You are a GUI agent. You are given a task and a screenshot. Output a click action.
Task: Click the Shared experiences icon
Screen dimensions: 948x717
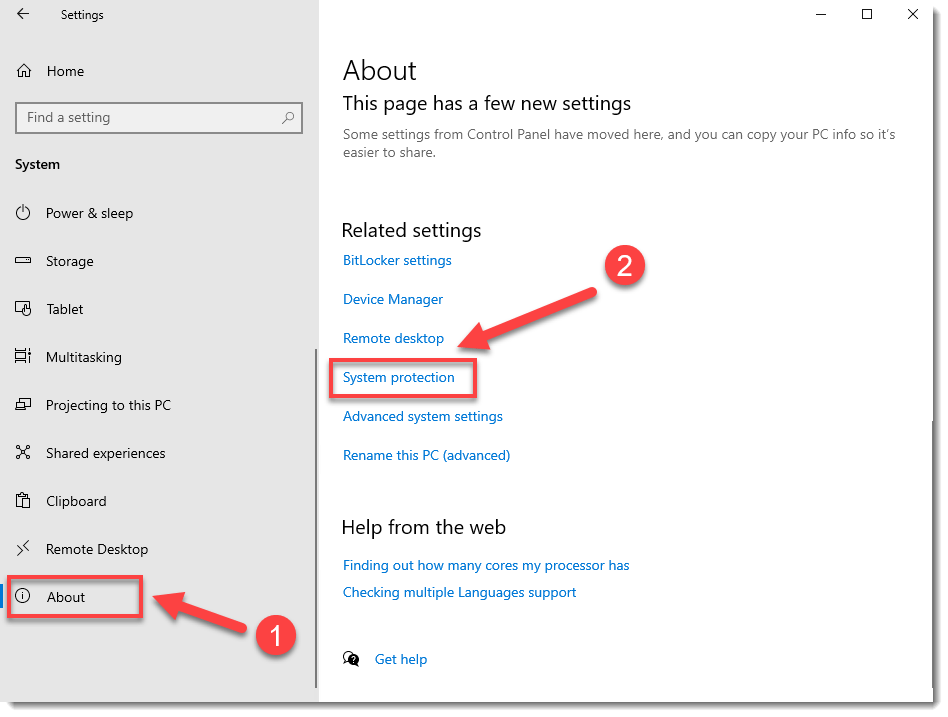pos(23,452)
